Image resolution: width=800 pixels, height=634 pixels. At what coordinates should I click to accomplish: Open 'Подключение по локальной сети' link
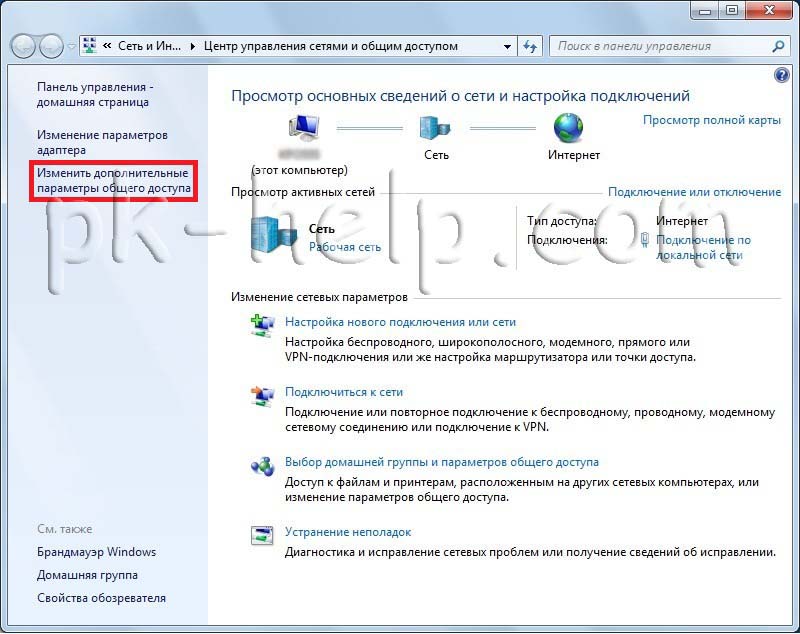(703, 247)
